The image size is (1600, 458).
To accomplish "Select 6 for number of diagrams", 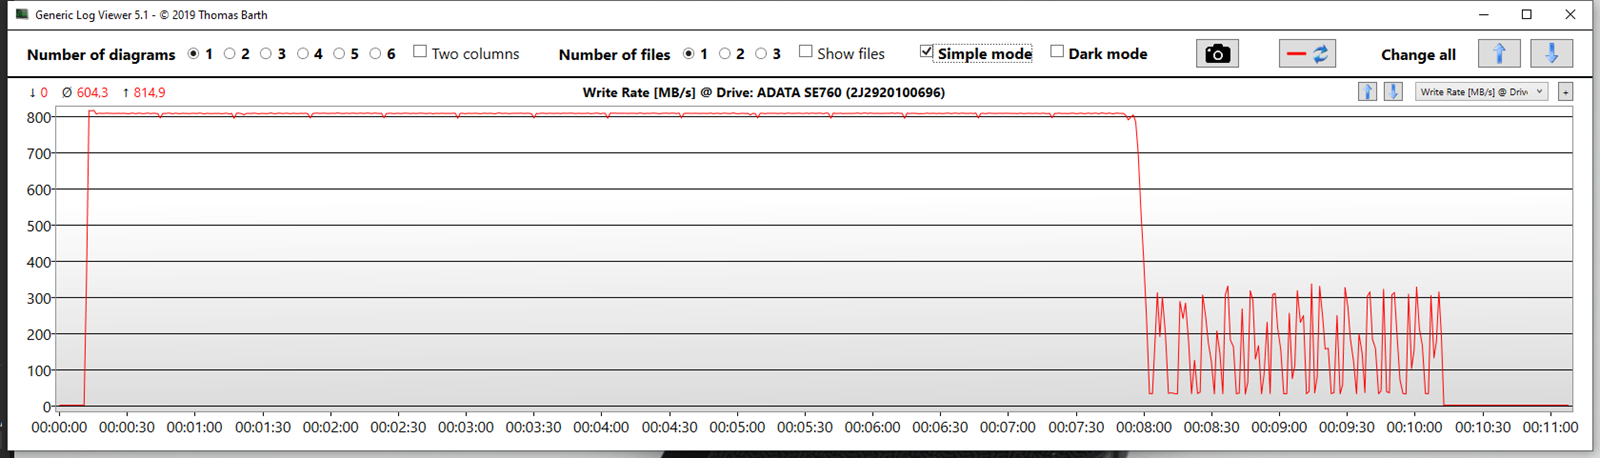I will pos(375,54).
